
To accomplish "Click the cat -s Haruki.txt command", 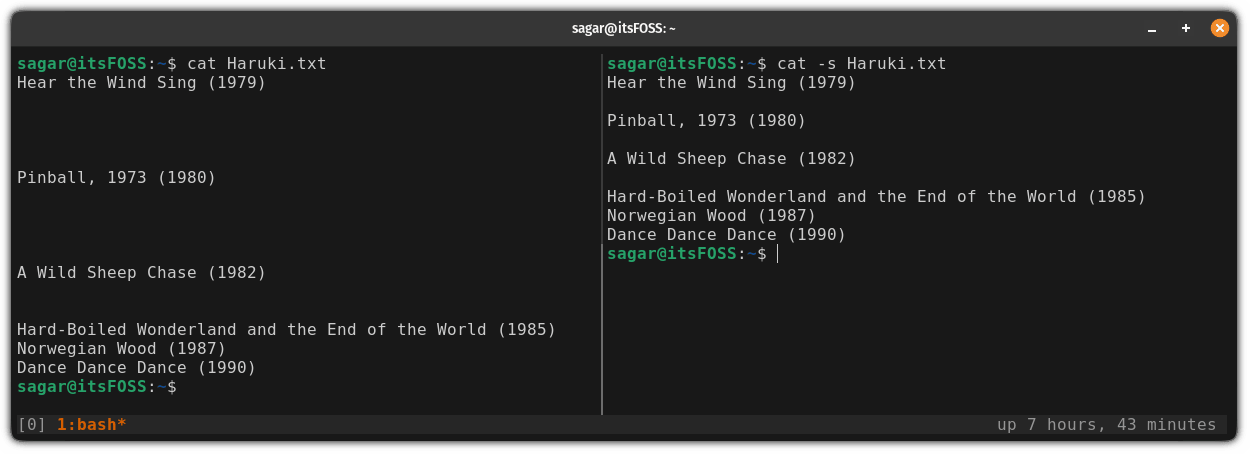I will point(861,64).
